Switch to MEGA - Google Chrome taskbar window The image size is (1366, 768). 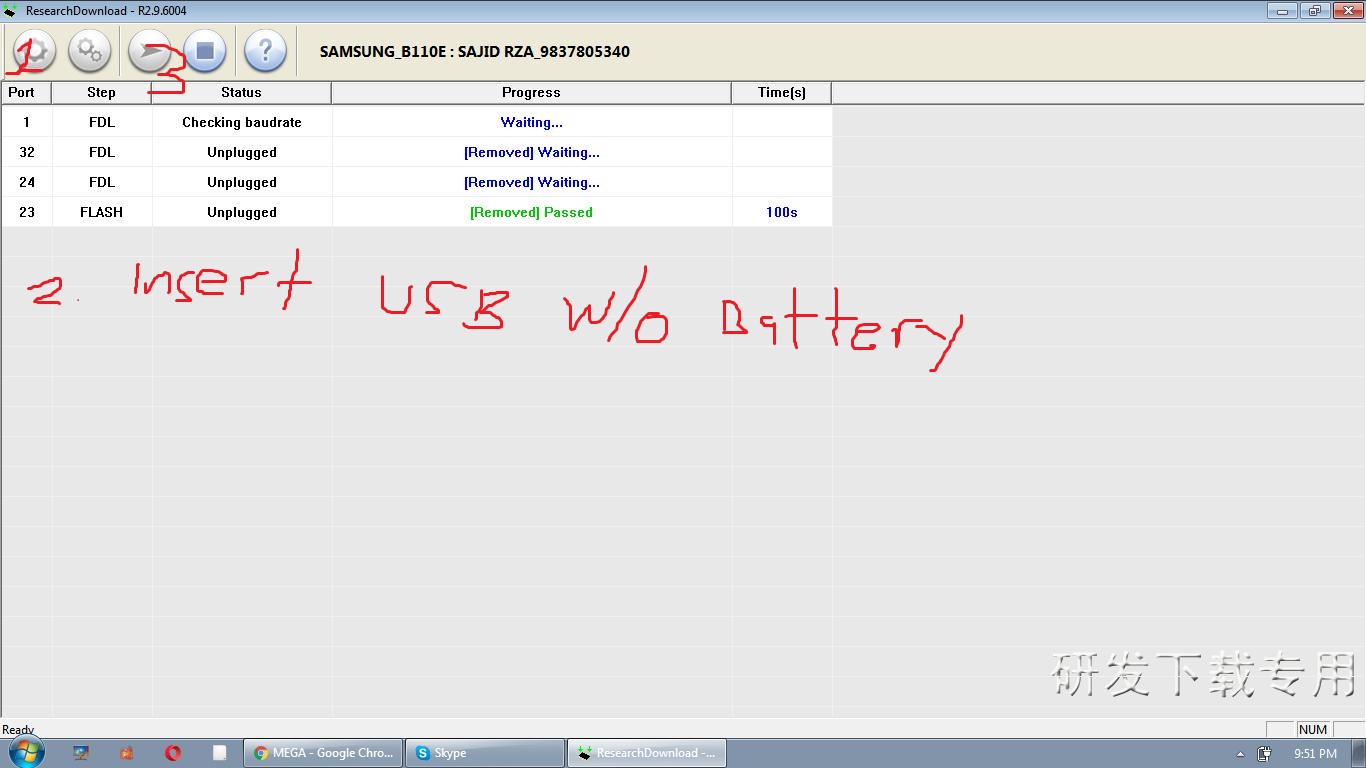322,753
